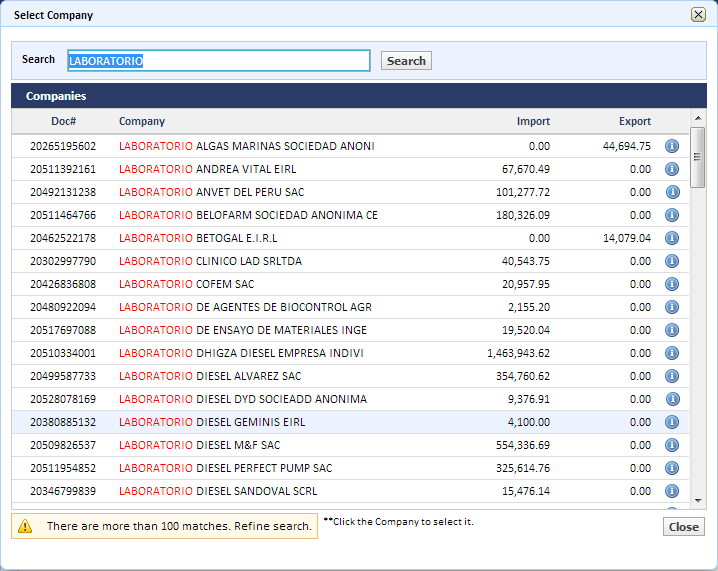Viewport: 718px width, 571px height.
Task: Click the Company column header
Action: click(142, 121)
